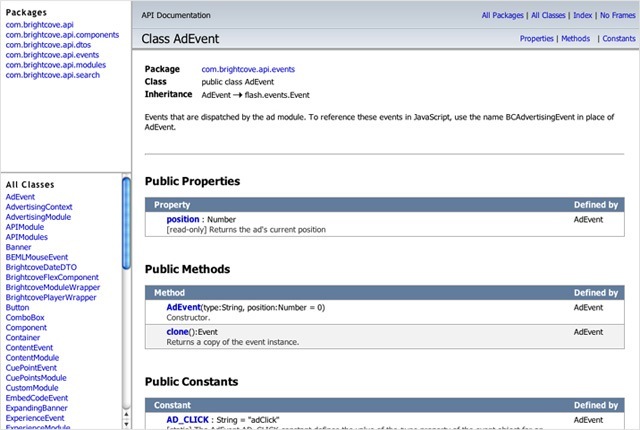640x430 pixels.
Task: Click the Public Properties heading
Action: pos(192,181)
